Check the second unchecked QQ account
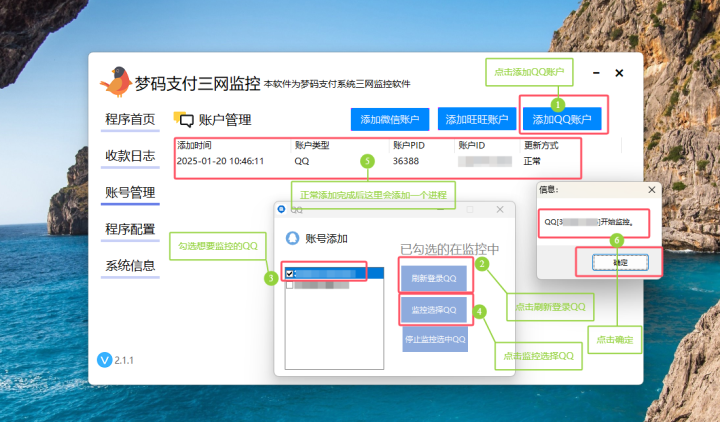This screenshot has height=422, width=720. (290, 285)
